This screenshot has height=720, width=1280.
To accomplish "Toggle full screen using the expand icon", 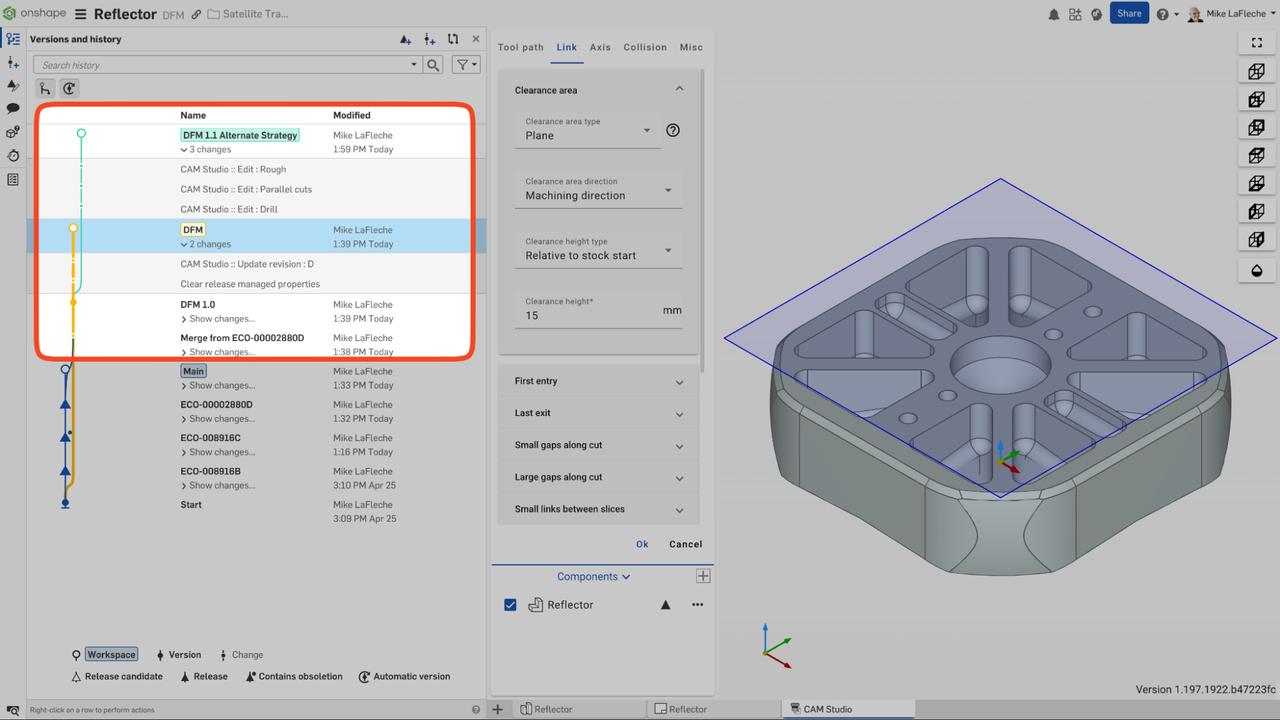I will (x=1256, y=42).
